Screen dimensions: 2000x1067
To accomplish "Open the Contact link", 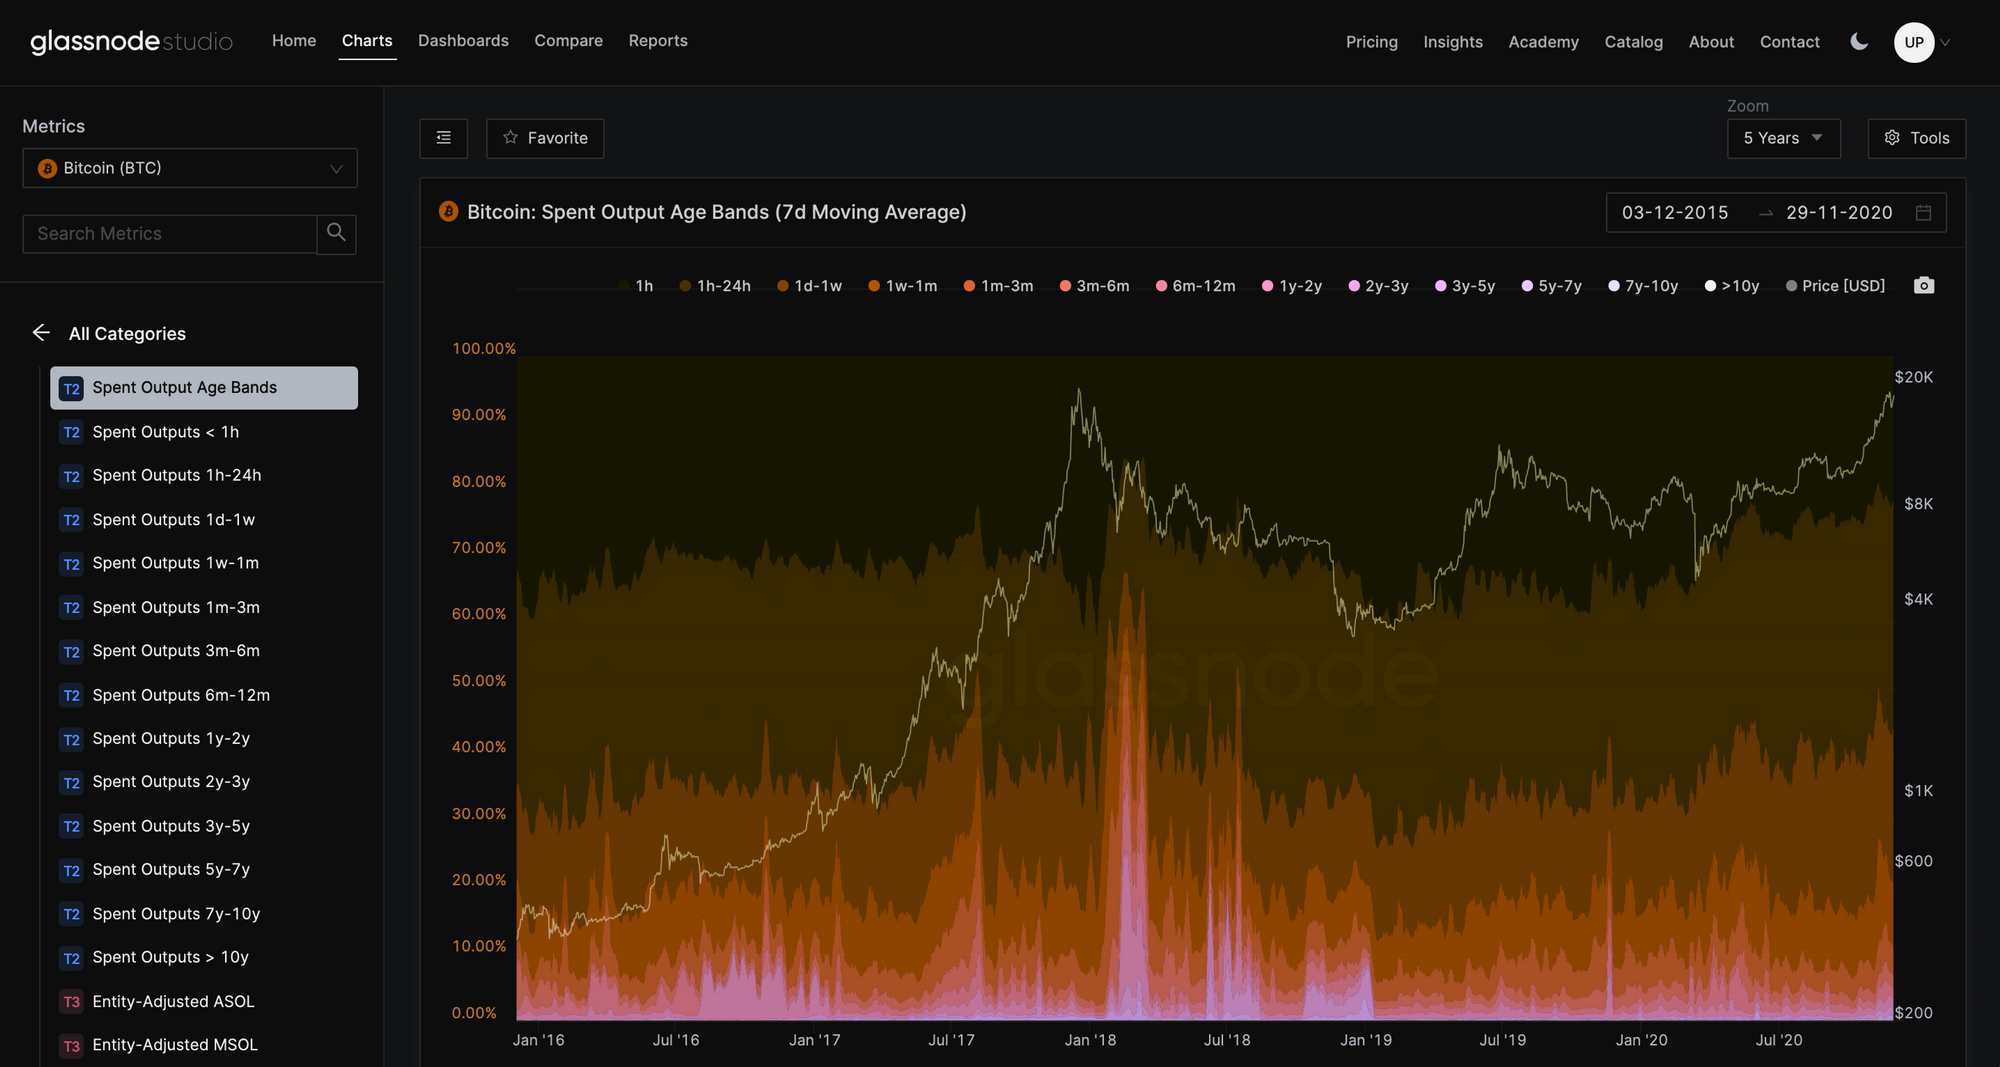I will click(x=1790, y=42).
